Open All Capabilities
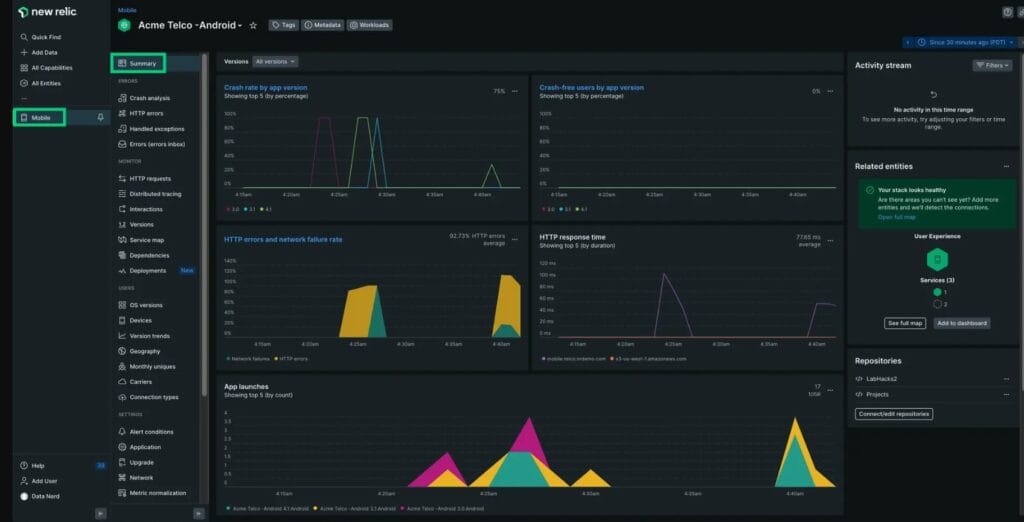This screenshot has height=522, width=1024. (x=46, y=68)
